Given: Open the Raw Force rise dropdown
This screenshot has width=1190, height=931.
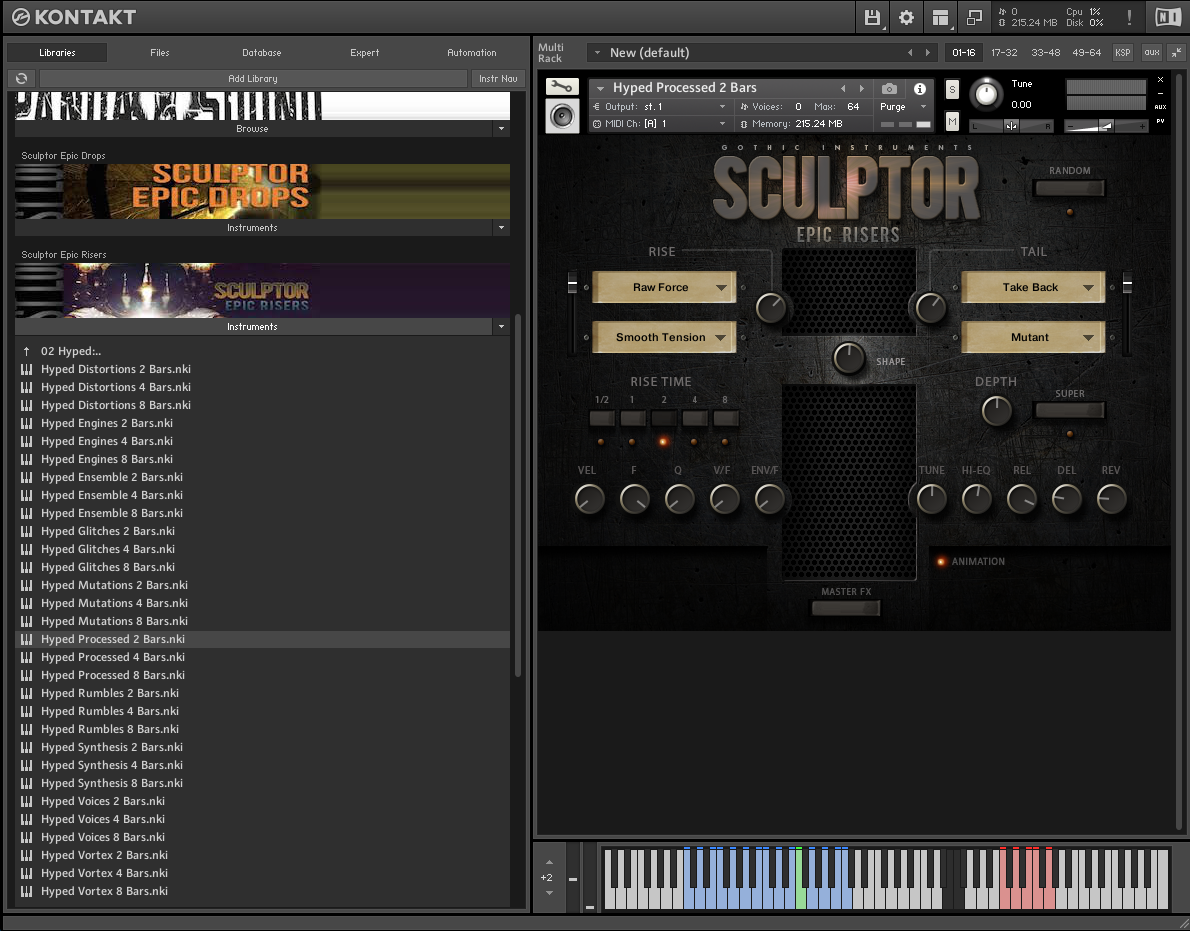Looking at the screenshot, I should pos(664,288).
